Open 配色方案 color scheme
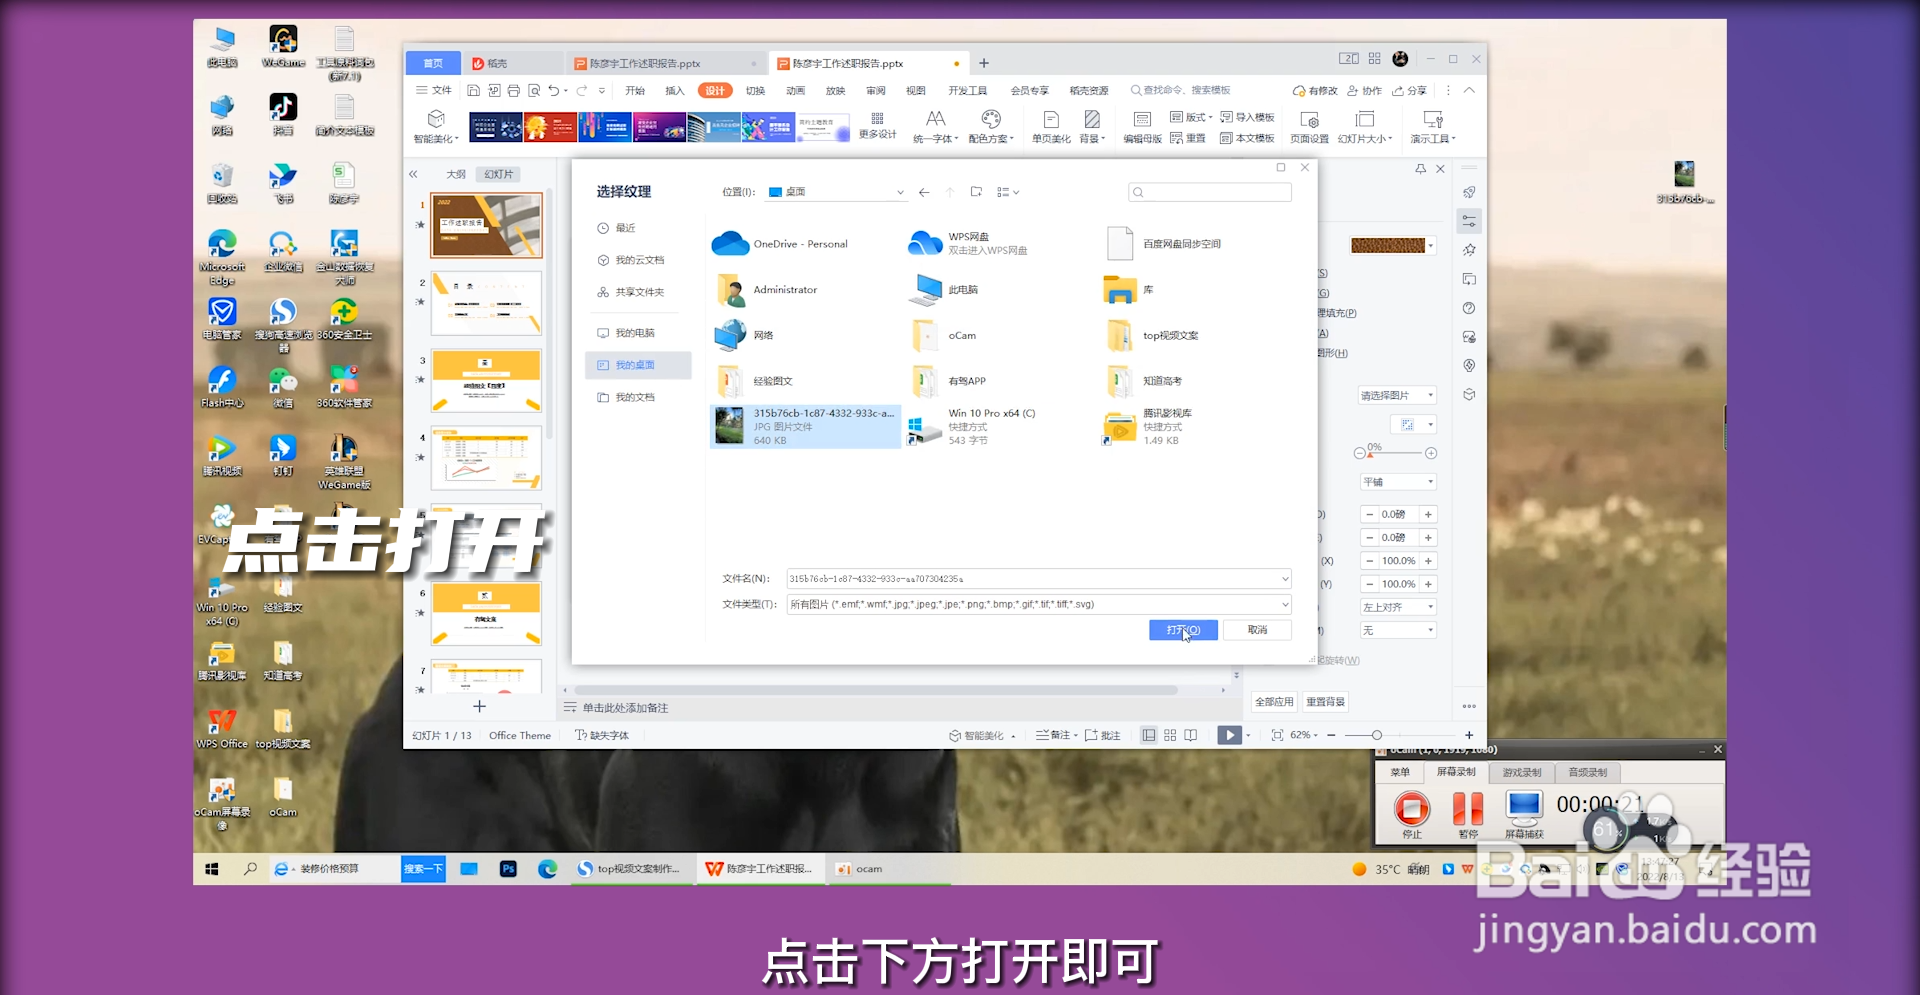This screenshot has width=1920, height=995. 991,127
